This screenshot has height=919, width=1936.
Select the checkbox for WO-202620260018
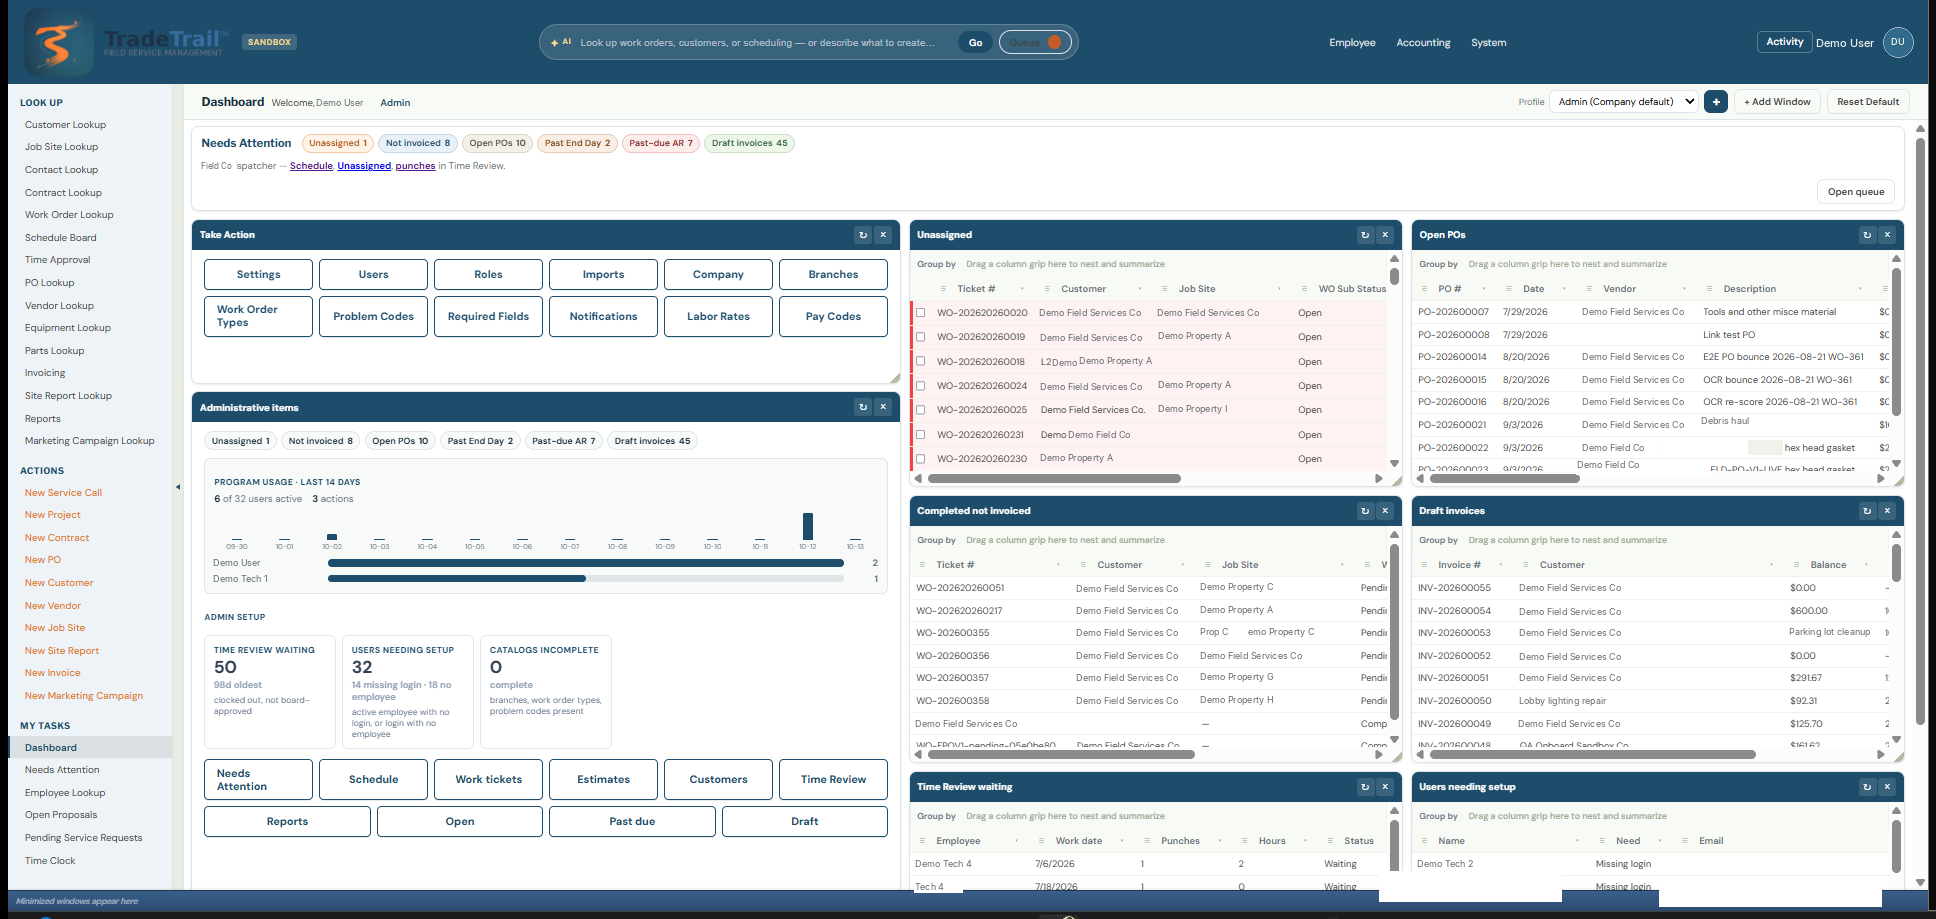921,361
